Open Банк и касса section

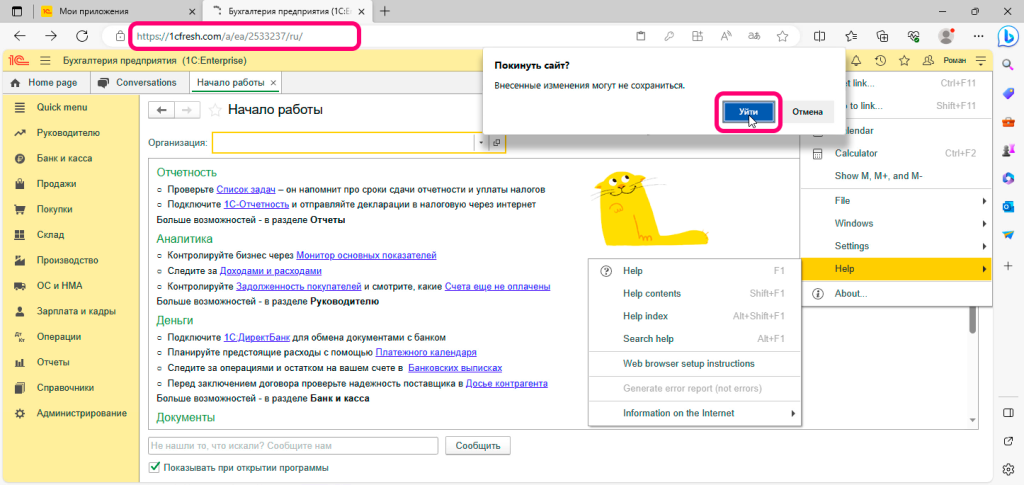(71, 158)
